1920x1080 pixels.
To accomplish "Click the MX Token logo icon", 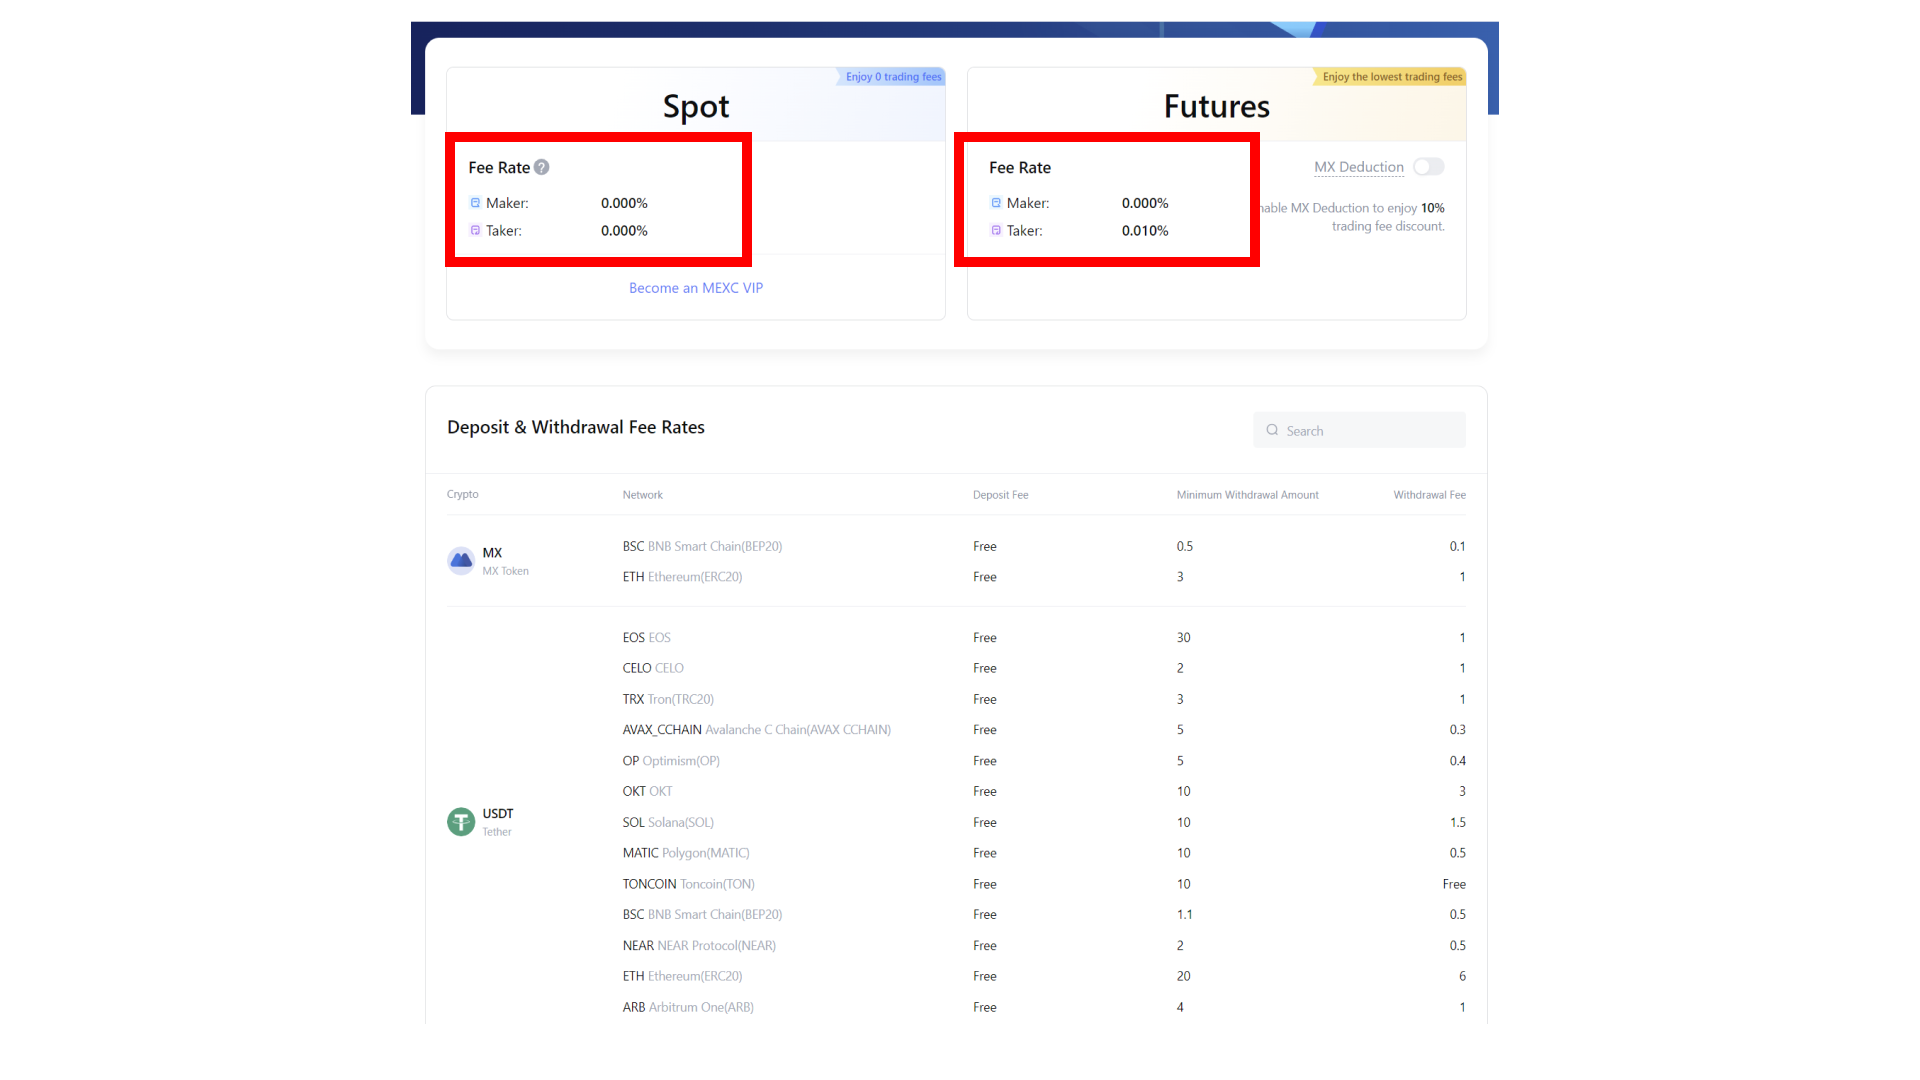I will click(461, 561).
